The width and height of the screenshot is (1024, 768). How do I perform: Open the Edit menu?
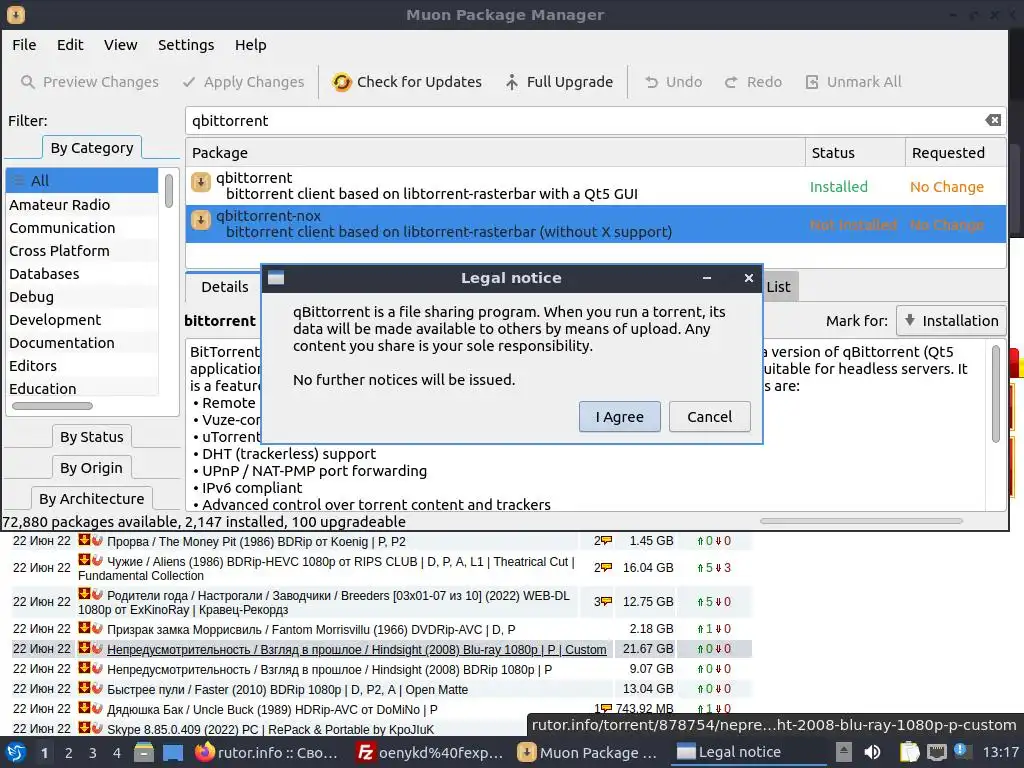point(70,45)
